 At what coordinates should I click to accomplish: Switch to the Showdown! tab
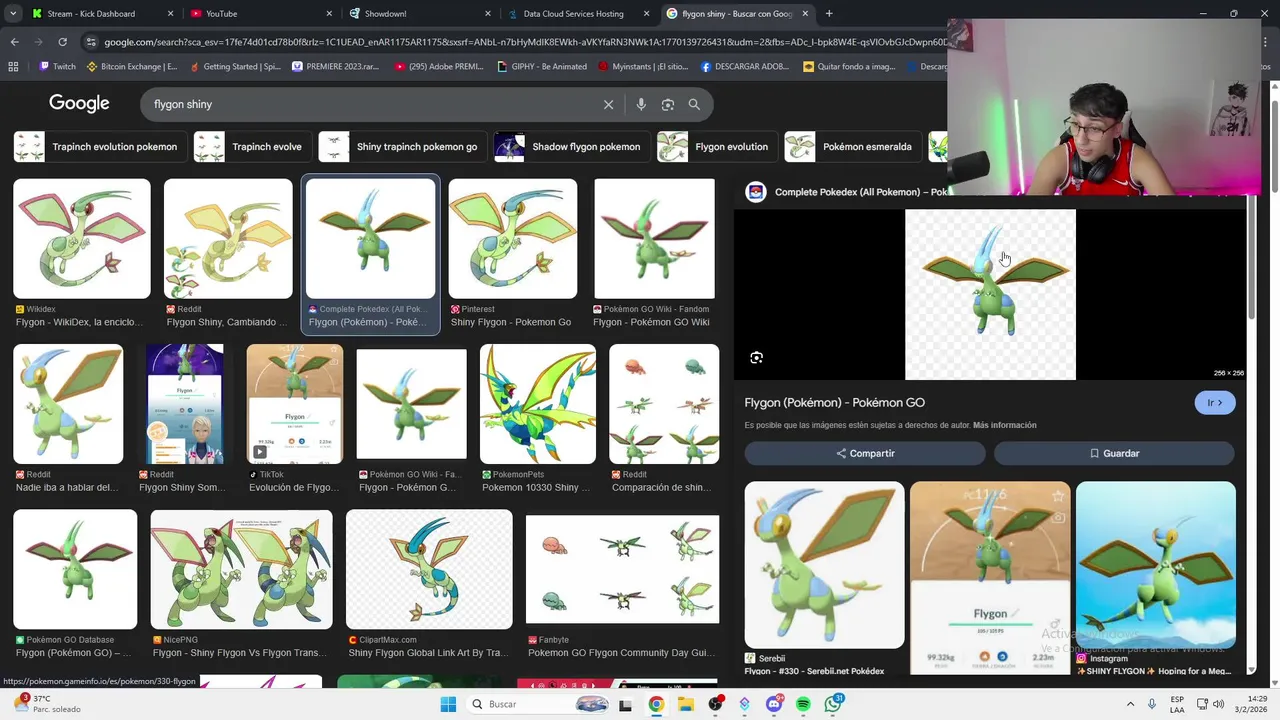[x=420, y=14]
